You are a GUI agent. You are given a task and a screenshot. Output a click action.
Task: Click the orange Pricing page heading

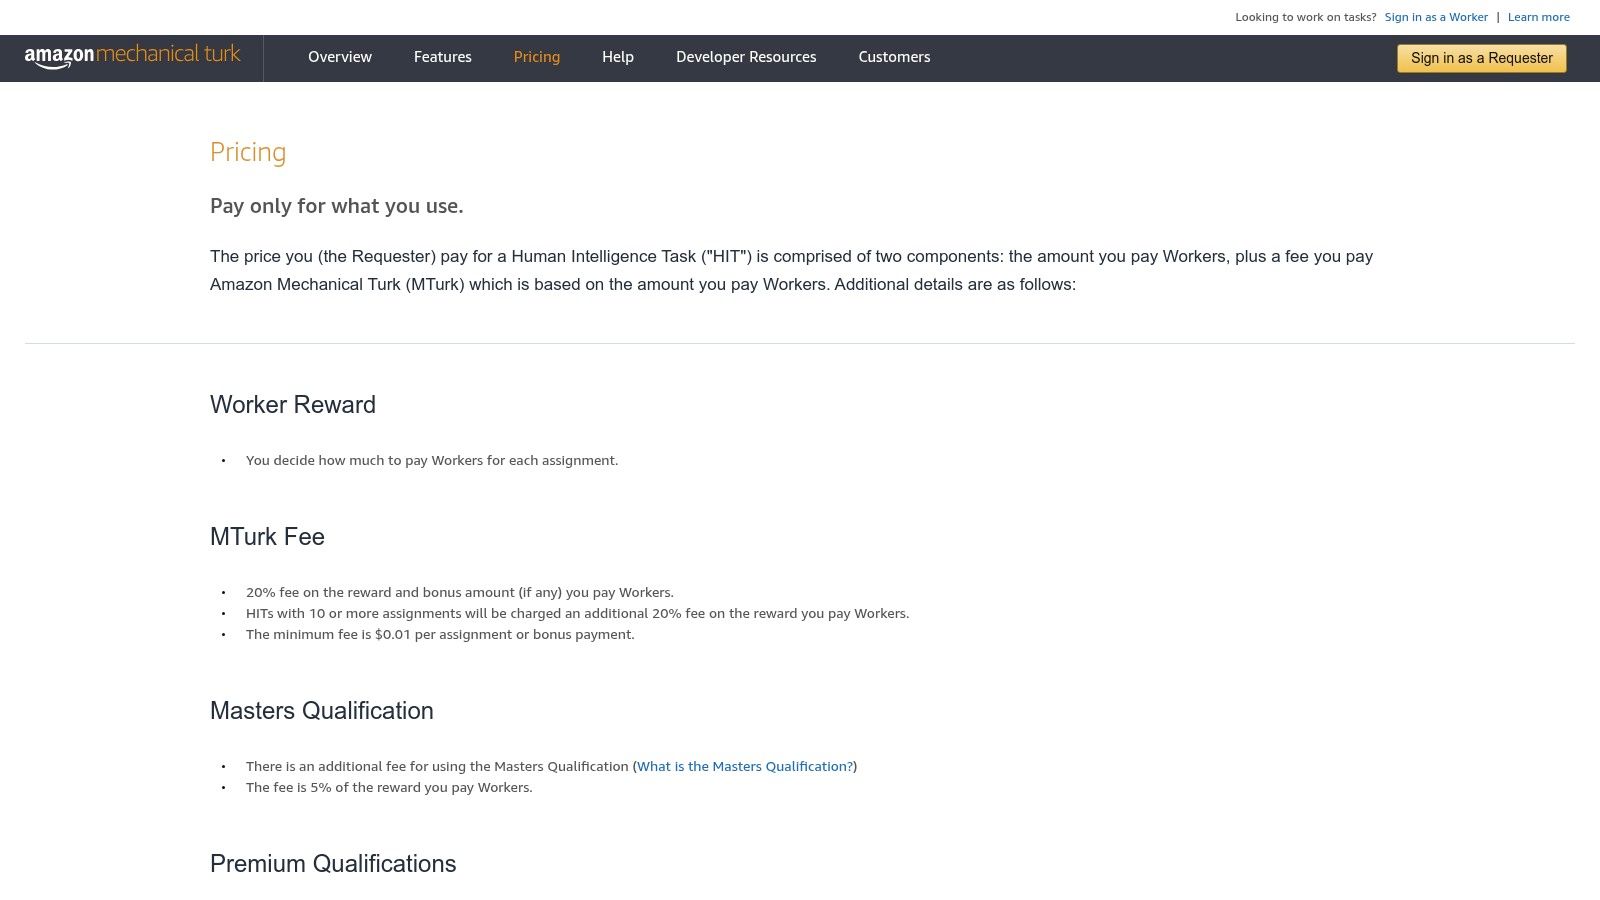pos(248,152)
